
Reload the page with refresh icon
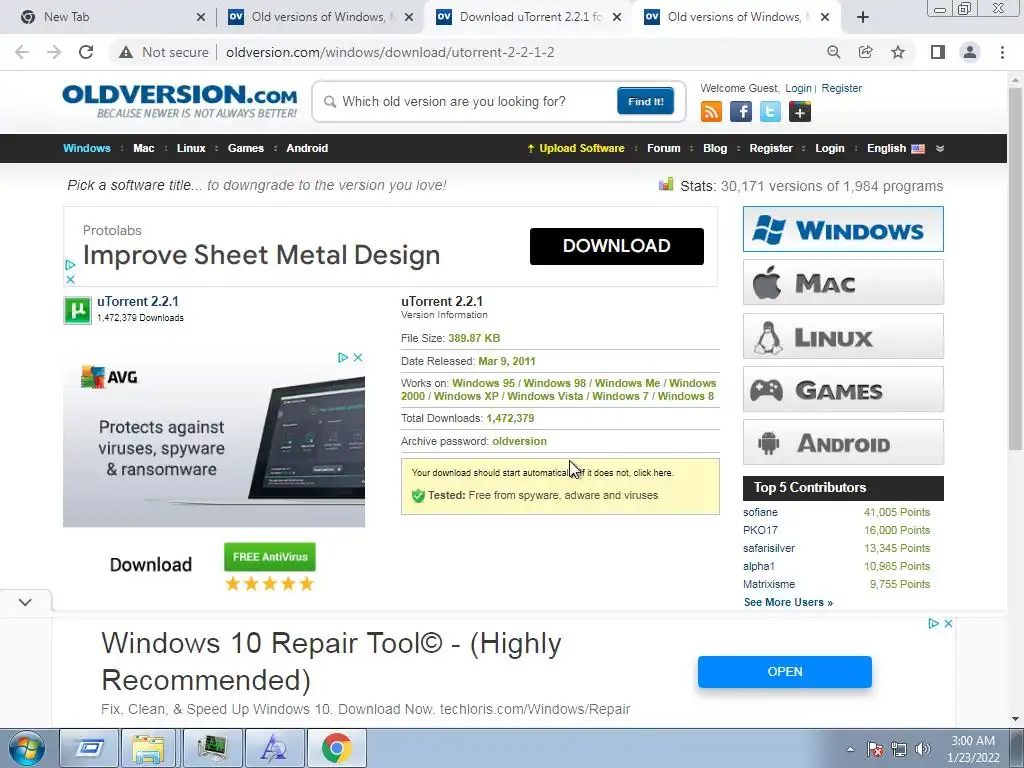[x=86, y=52]
